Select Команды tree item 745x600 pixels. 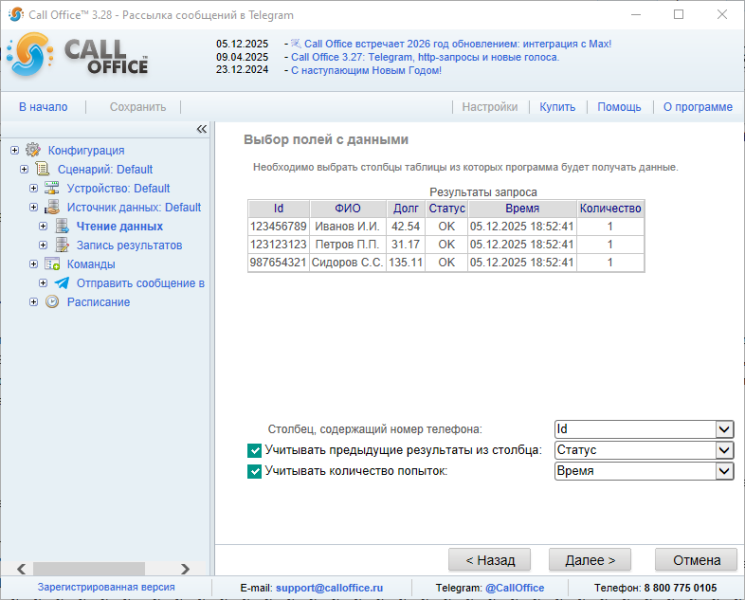[91, 264]
